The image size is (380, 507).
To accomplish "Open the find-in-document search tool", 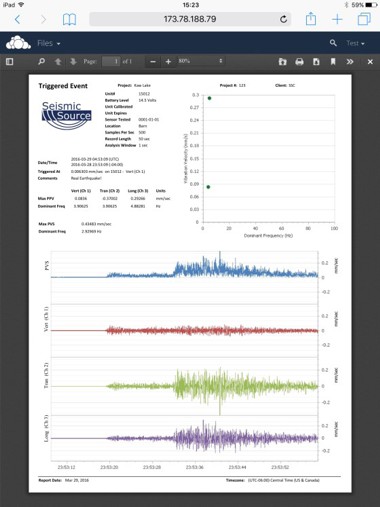I will click(41, 62).
